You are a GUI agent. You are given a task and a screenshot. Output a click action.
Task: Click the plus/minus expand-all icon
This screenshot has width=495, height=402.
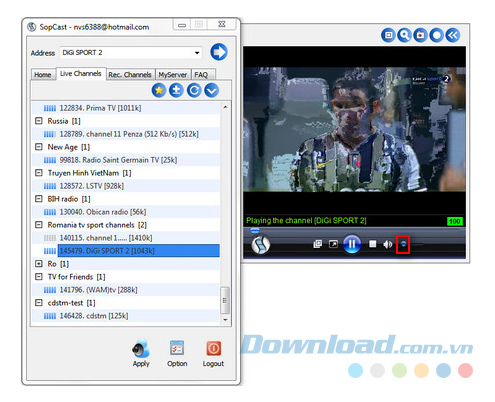point(176,90)
